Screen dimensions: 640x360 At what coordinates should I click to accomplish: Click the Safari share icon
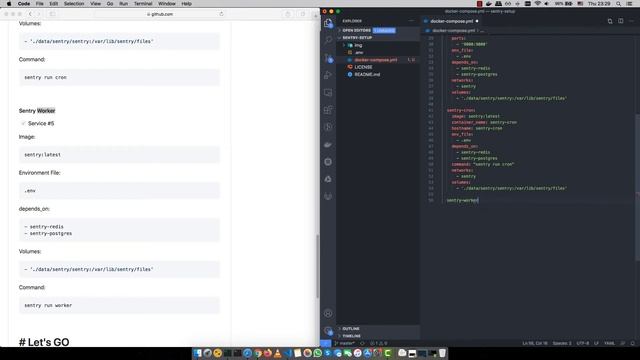pos(288,14)
